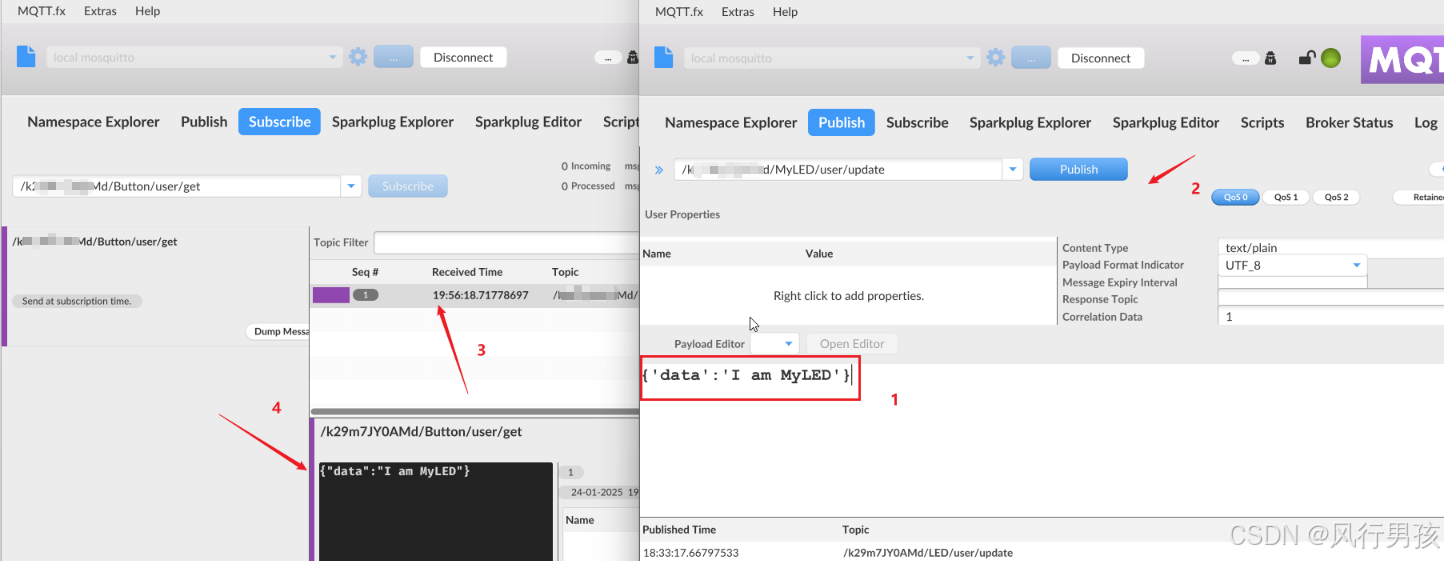Click Disconnect in the left window

coord(463,57)
